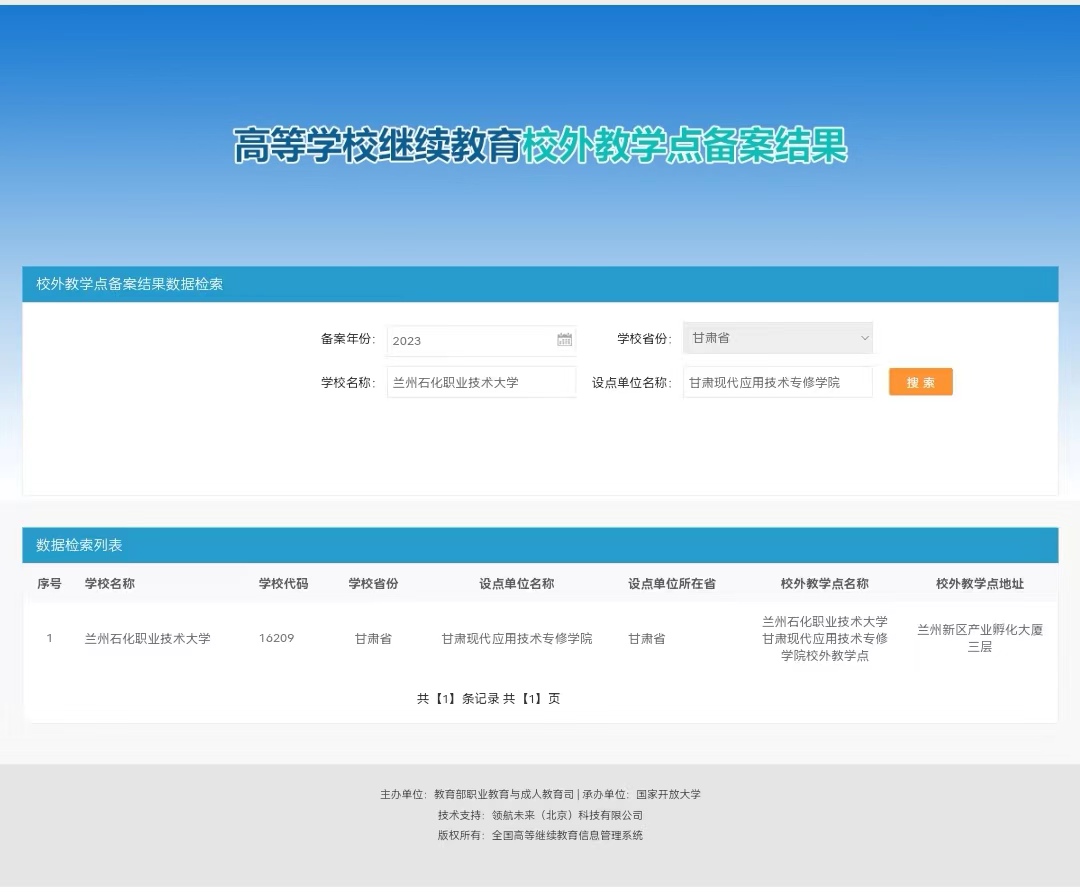Click the 序号 column header

[49, 583]
